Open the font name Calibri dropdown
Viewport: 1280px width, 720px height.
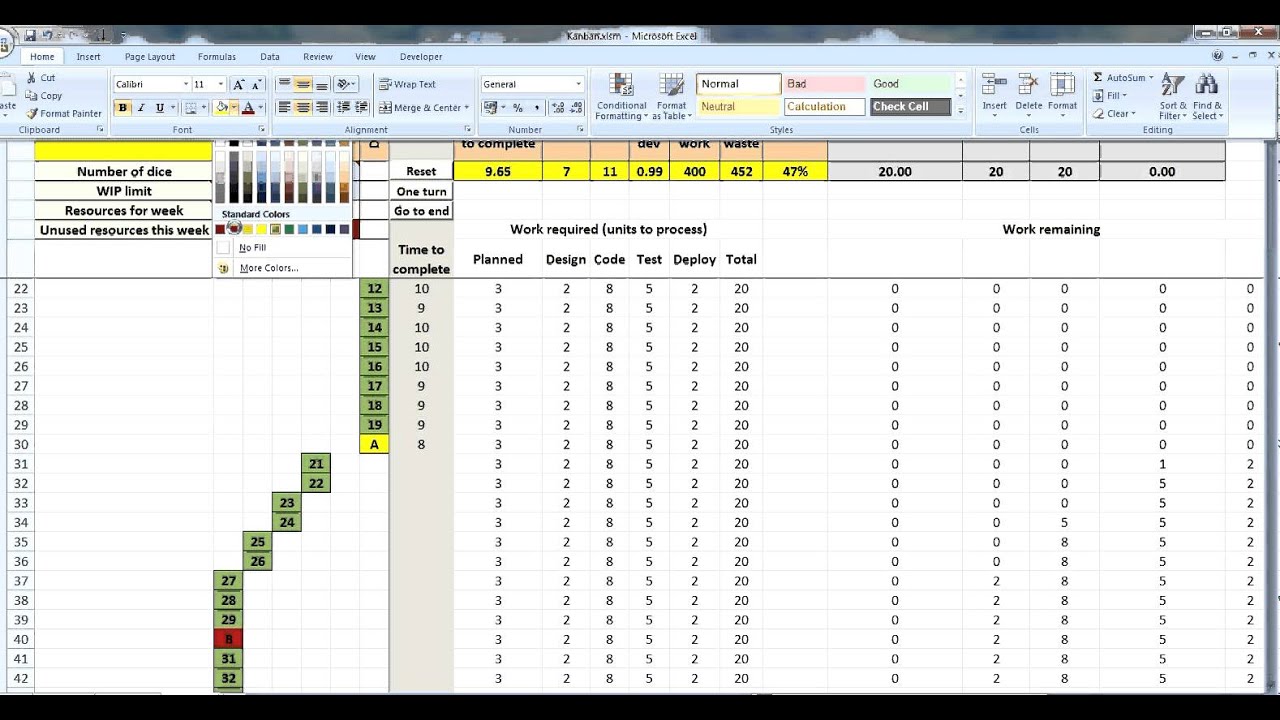[x=185, y=85]
